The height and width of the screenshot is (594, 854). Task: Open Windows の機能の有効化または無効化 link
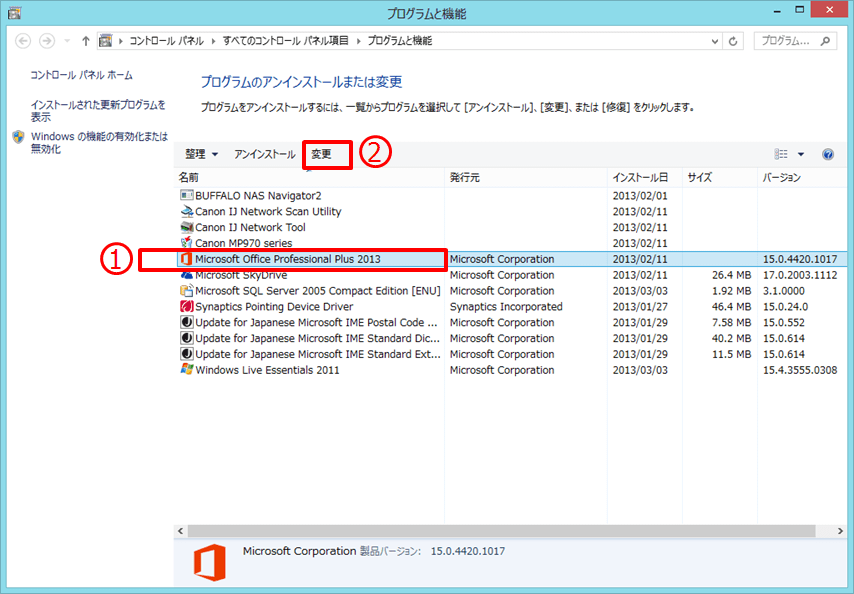click(x=99, y=143)
